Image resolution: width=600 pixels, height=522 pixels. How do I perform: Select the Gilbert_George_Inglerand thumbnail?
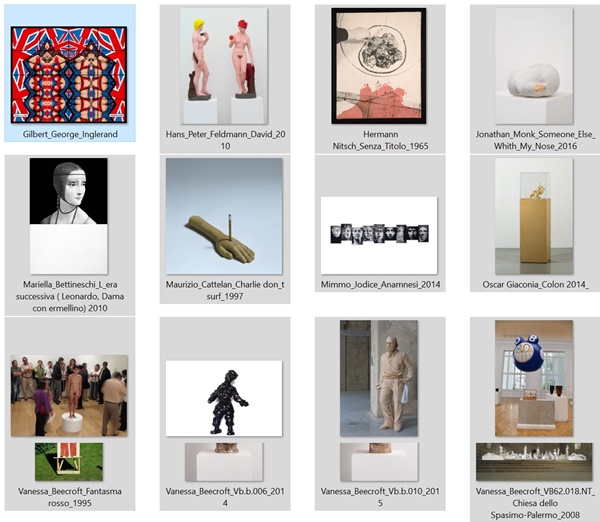[x=69, y=75]
